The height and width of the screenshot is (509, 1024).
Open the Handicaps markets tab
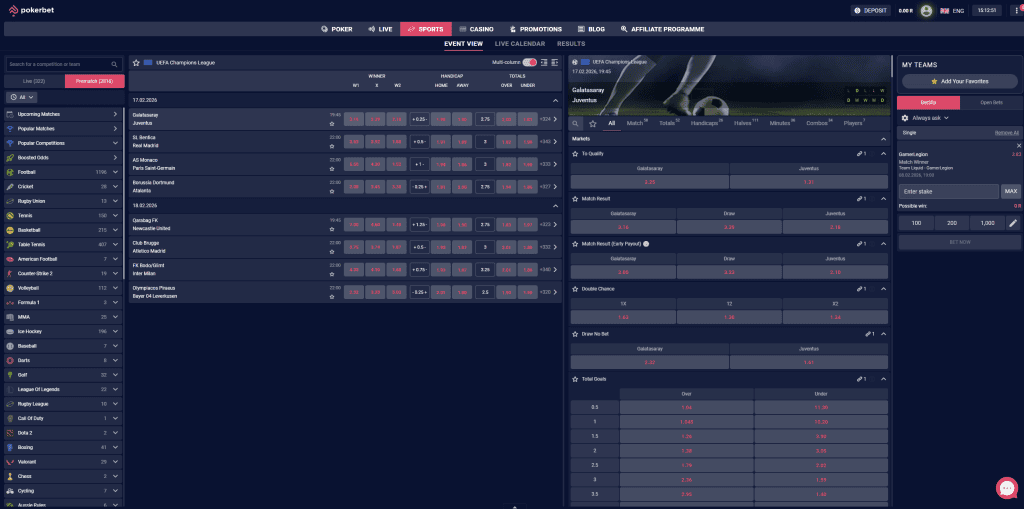click(707, 123)
